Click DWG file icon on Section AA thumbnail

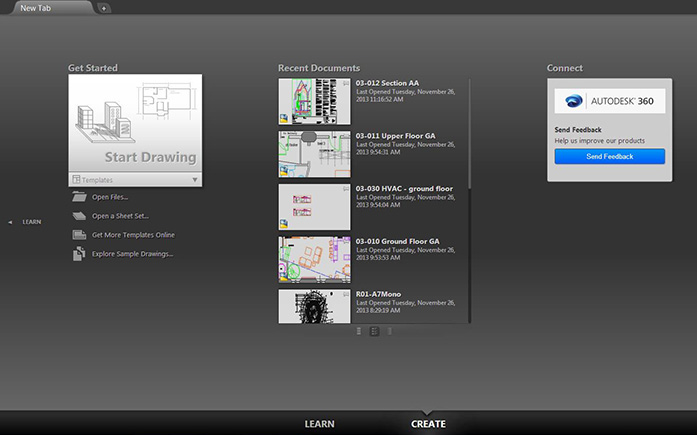point(284,118)
